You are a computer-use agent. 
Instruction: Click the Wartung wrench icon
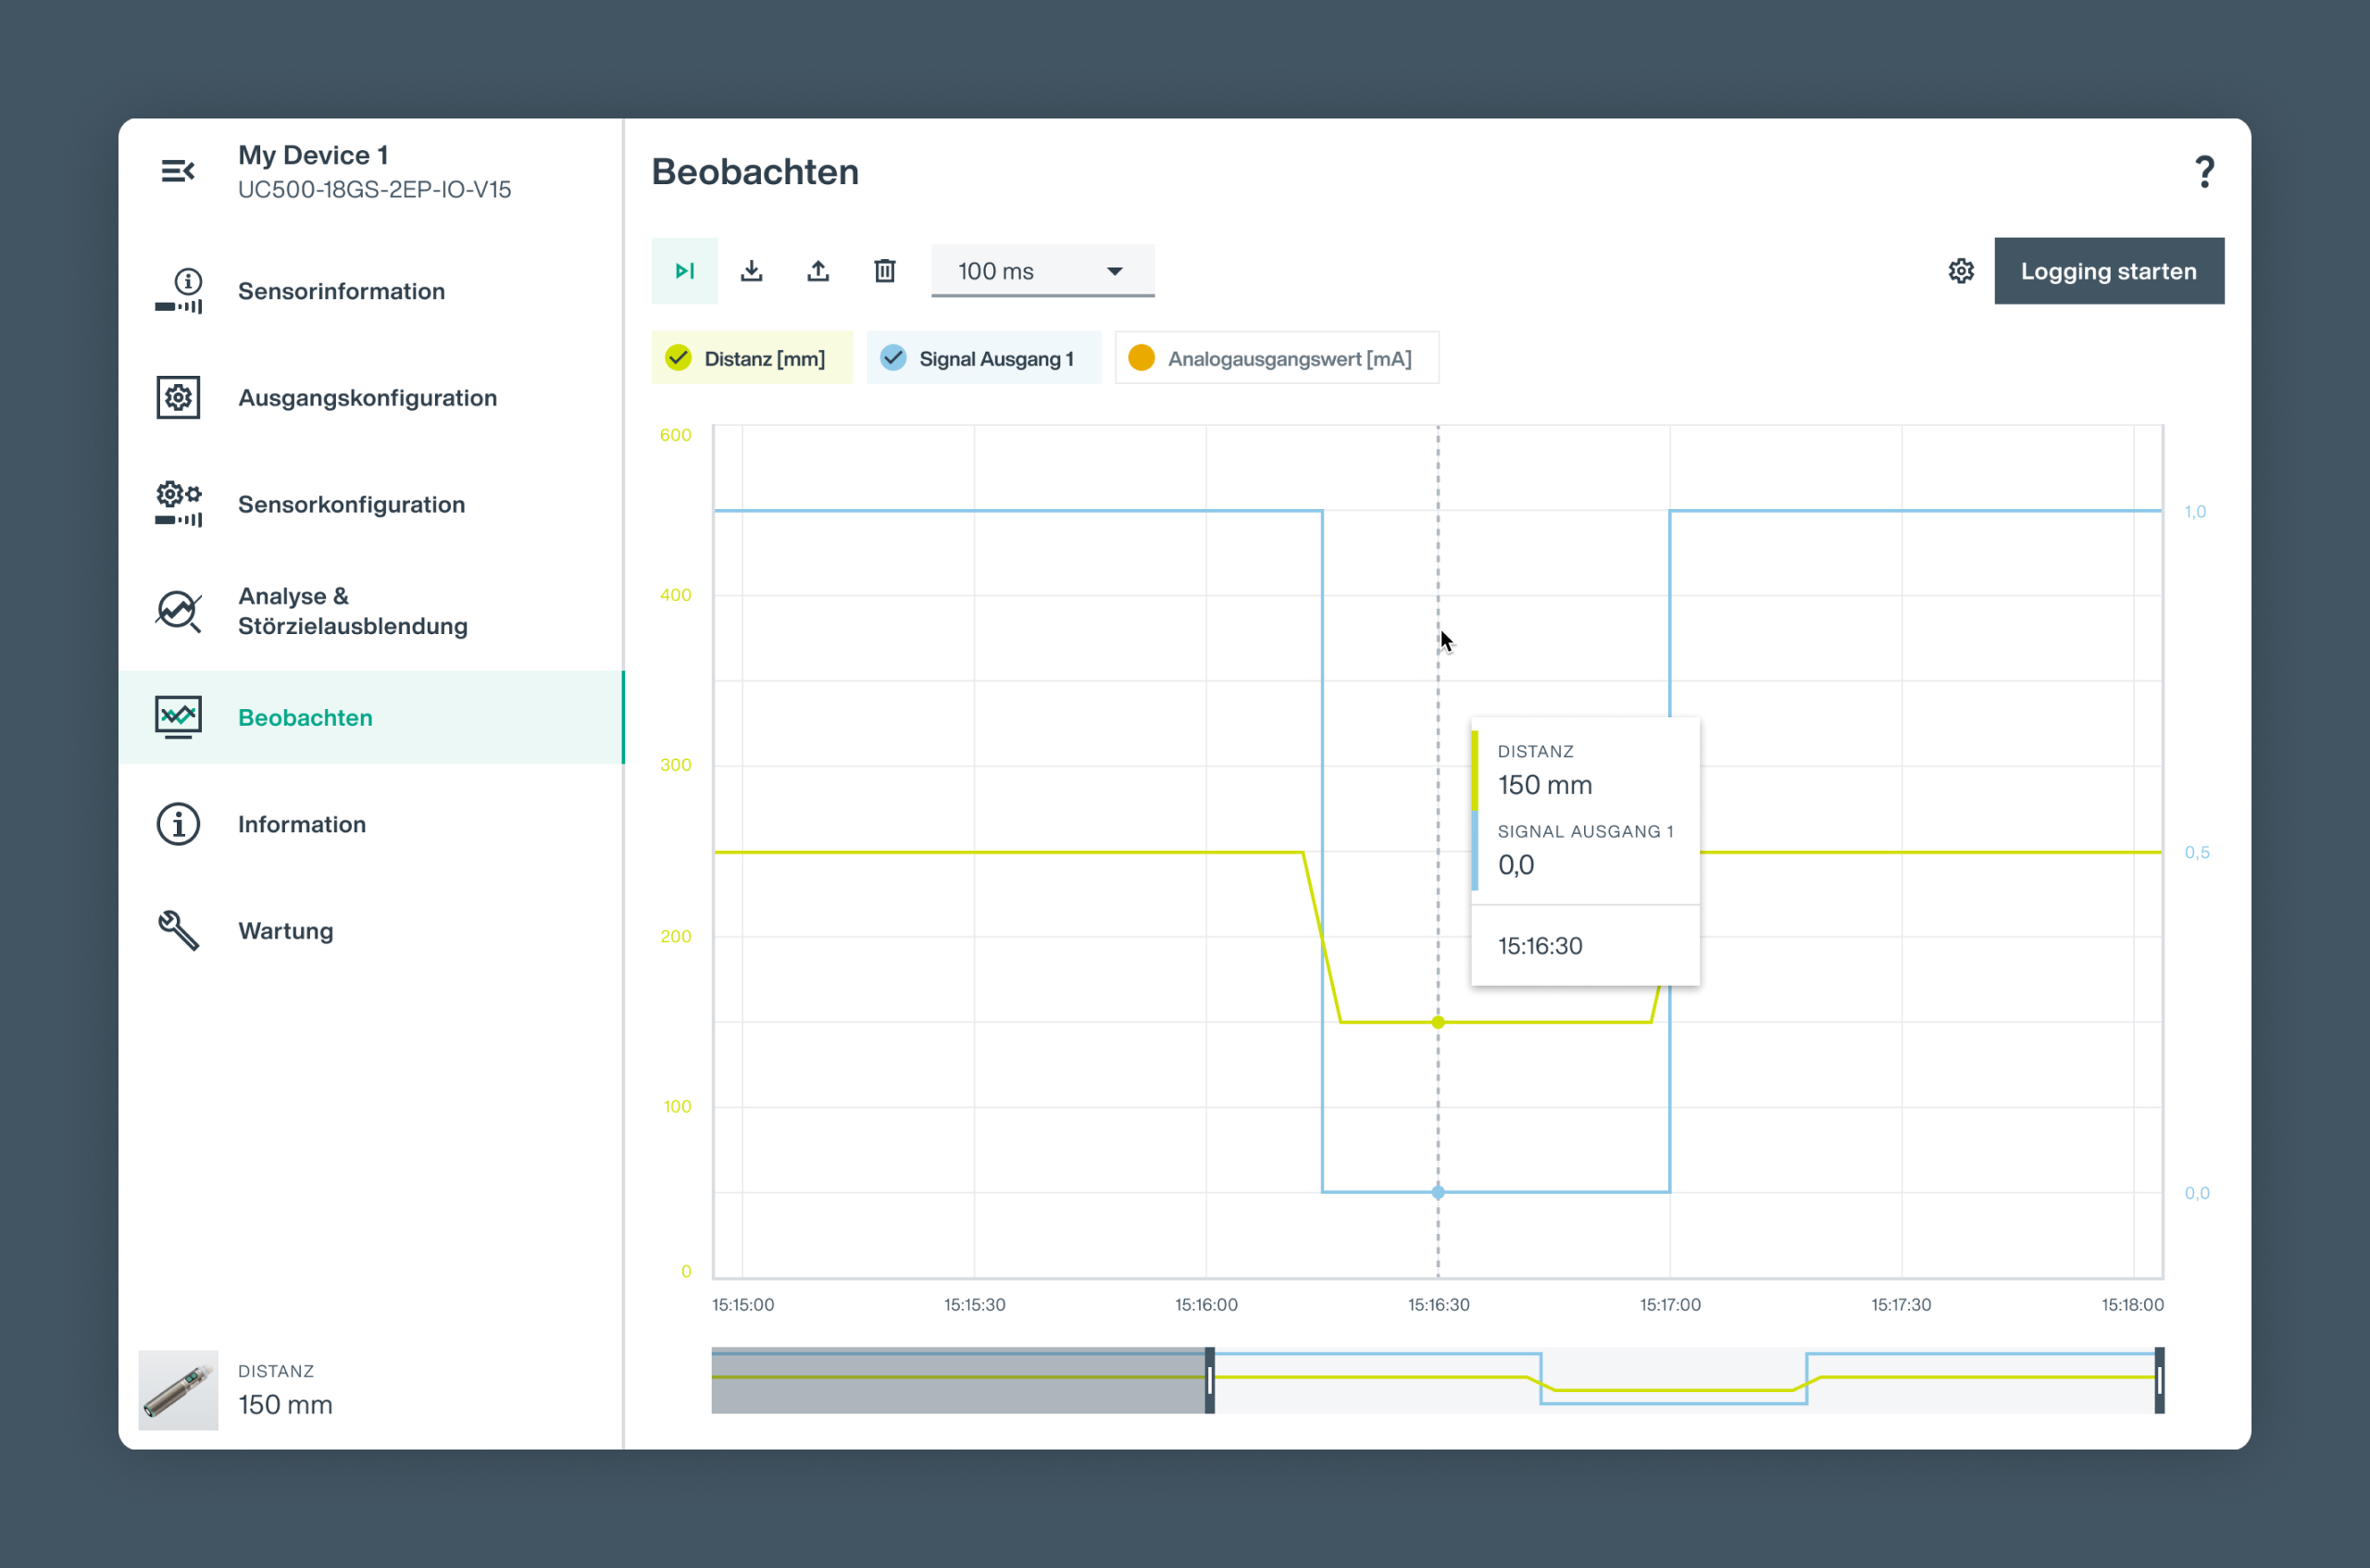click(x=178, y=930)
